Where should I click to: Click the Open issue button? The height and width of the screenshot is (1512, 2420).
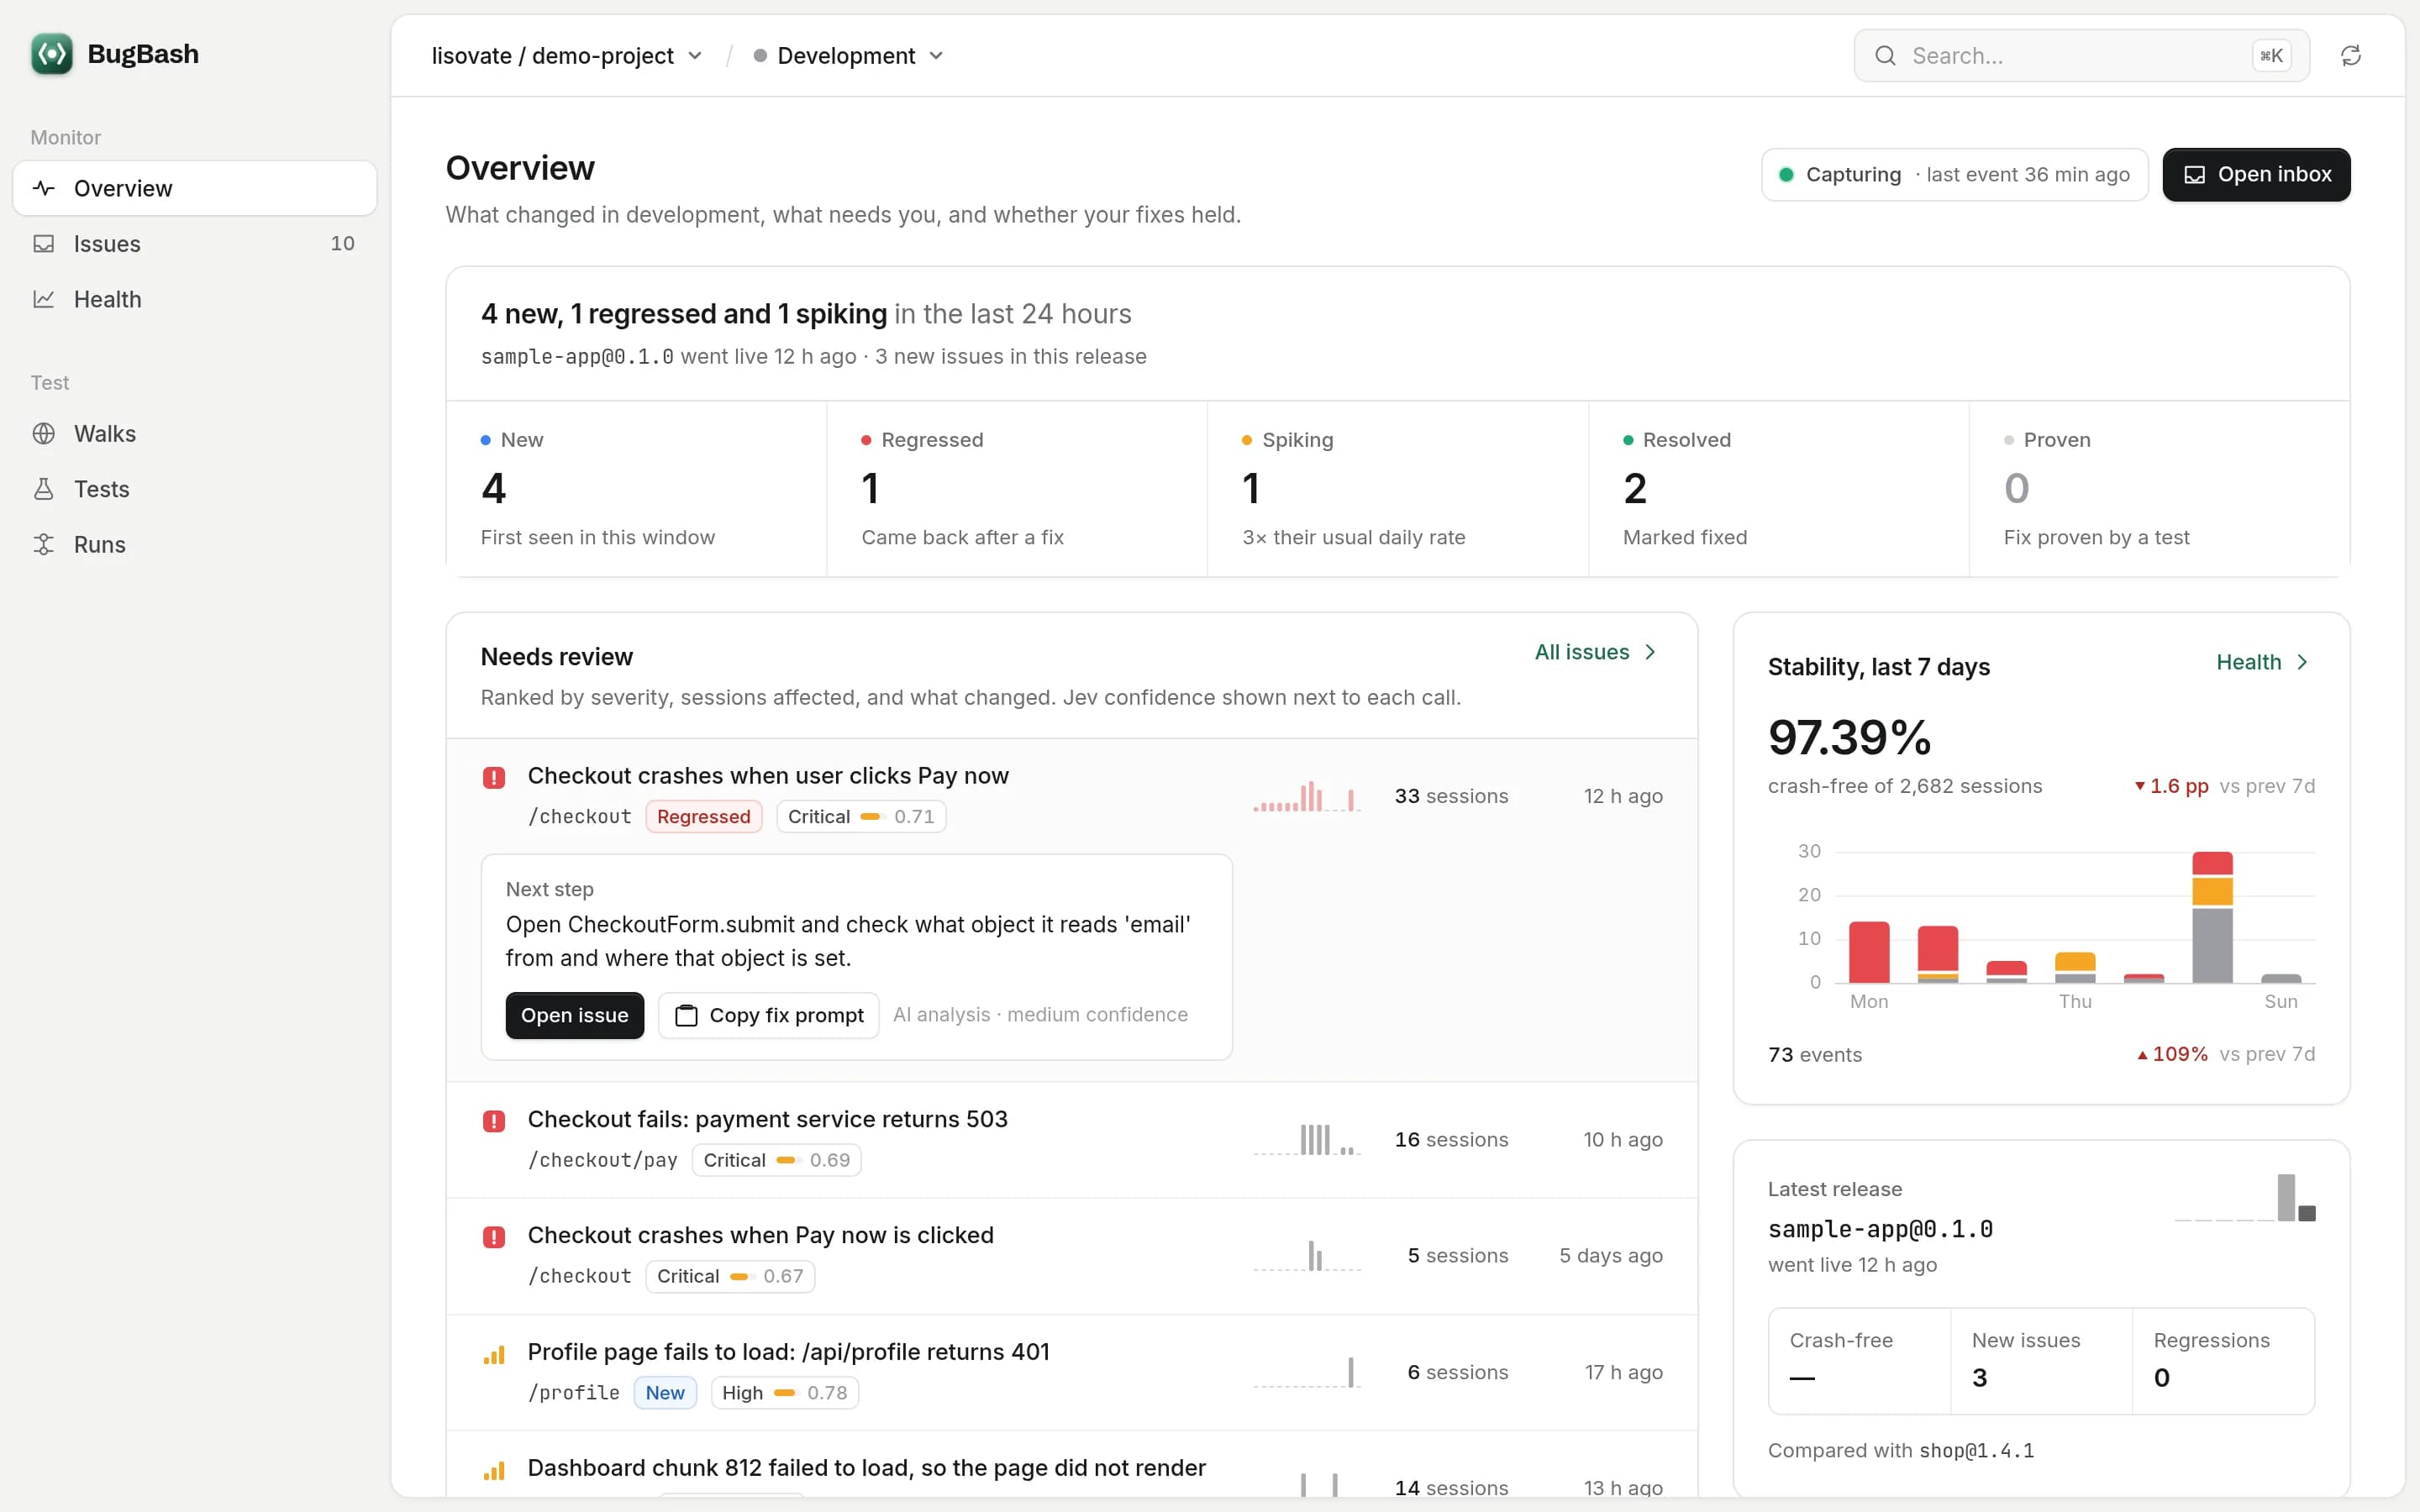(x=575, y=1016)
